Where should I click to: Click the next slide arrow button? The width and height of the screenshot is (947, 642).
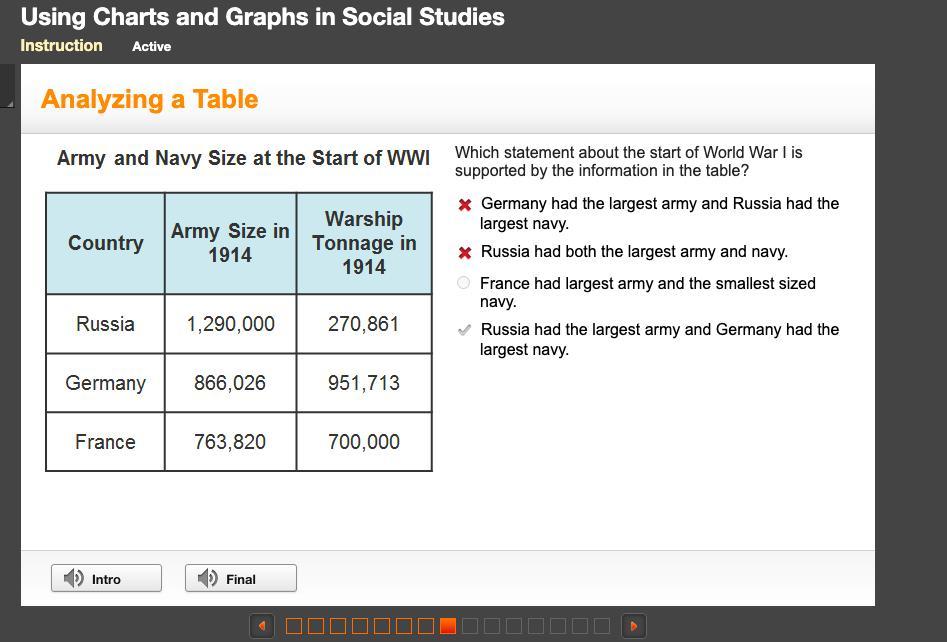pyautogui.click(x=633, y=626)
